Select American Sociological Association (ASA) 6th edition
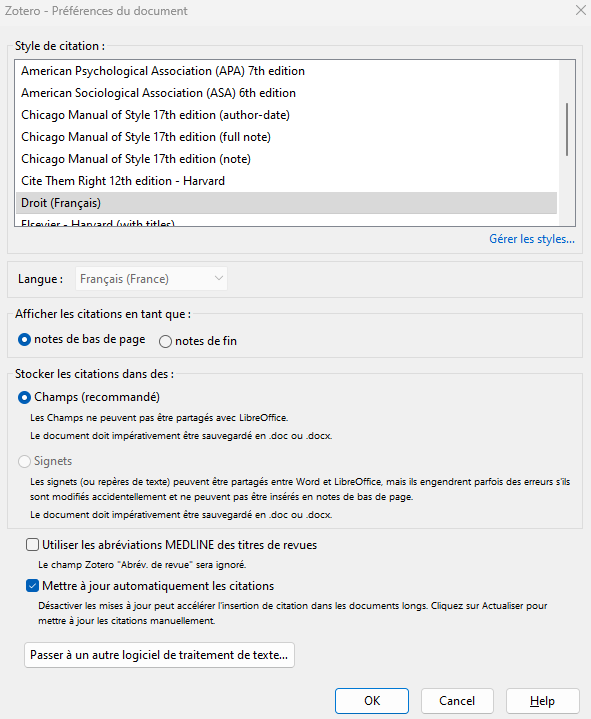This screenshot has height=719, width=591. (287, 93)
